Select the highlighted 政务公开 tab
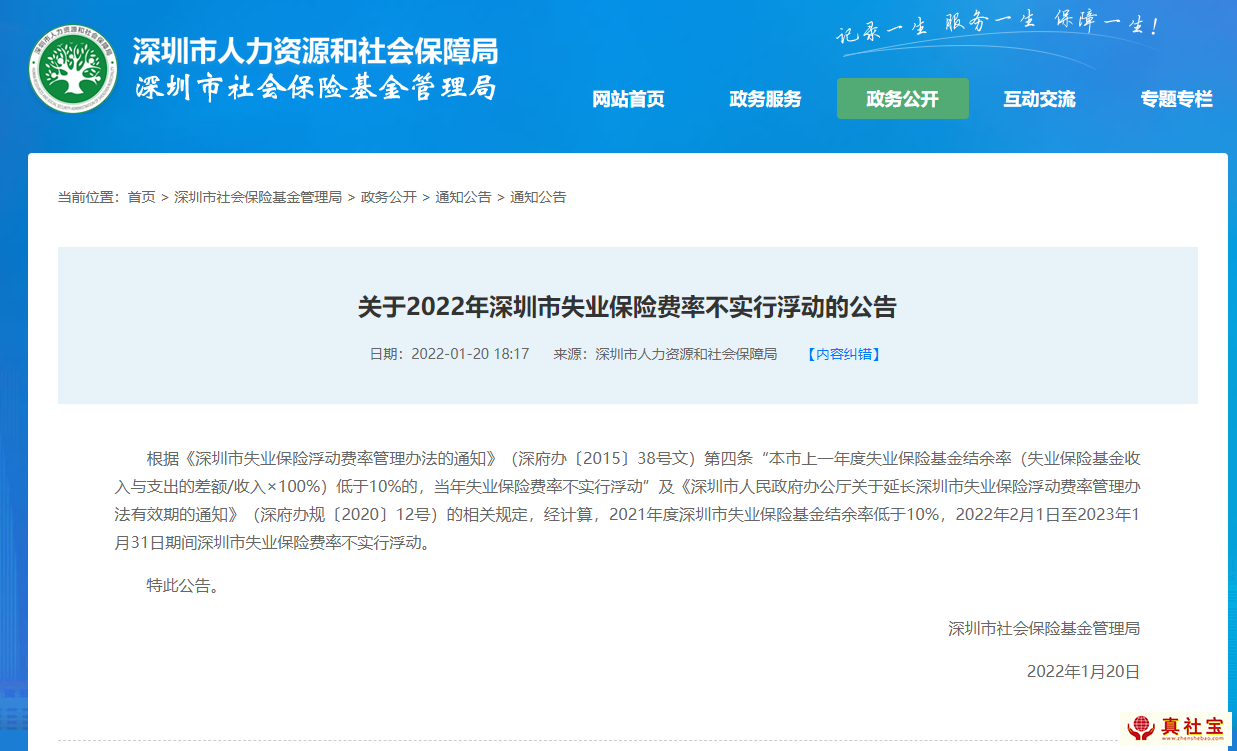The width and height of the screenshot is (1237, 751). click(x=903, y=99)
